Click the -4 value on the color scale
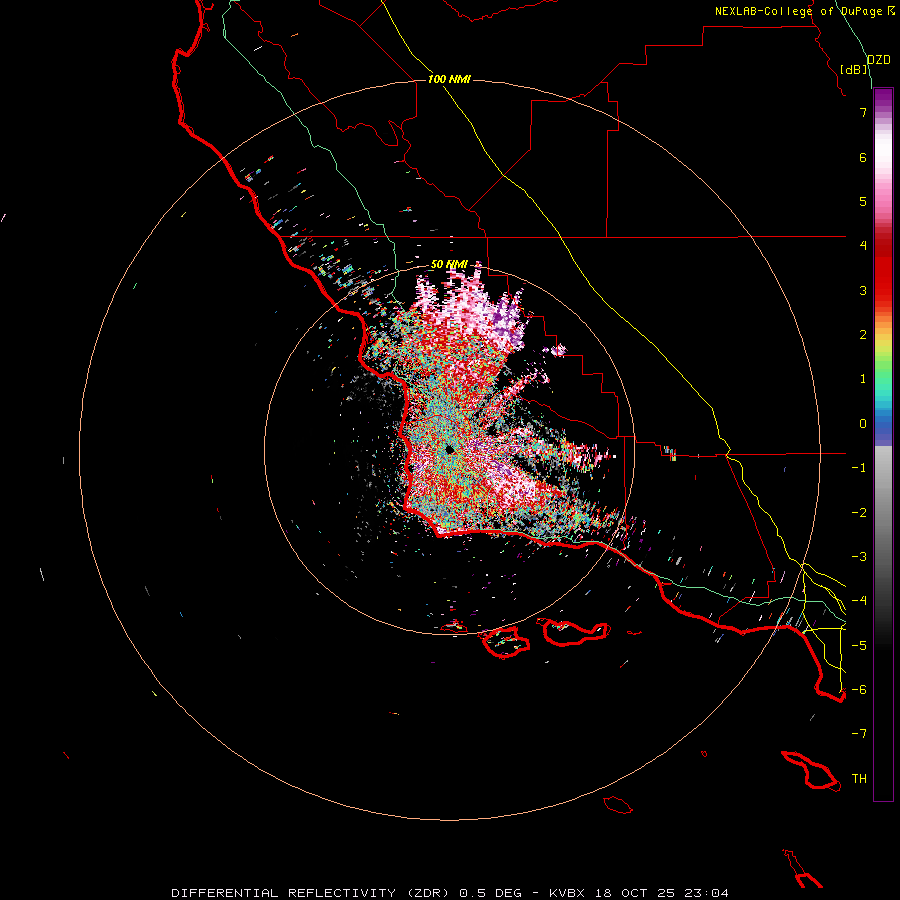 click(859, 601)
